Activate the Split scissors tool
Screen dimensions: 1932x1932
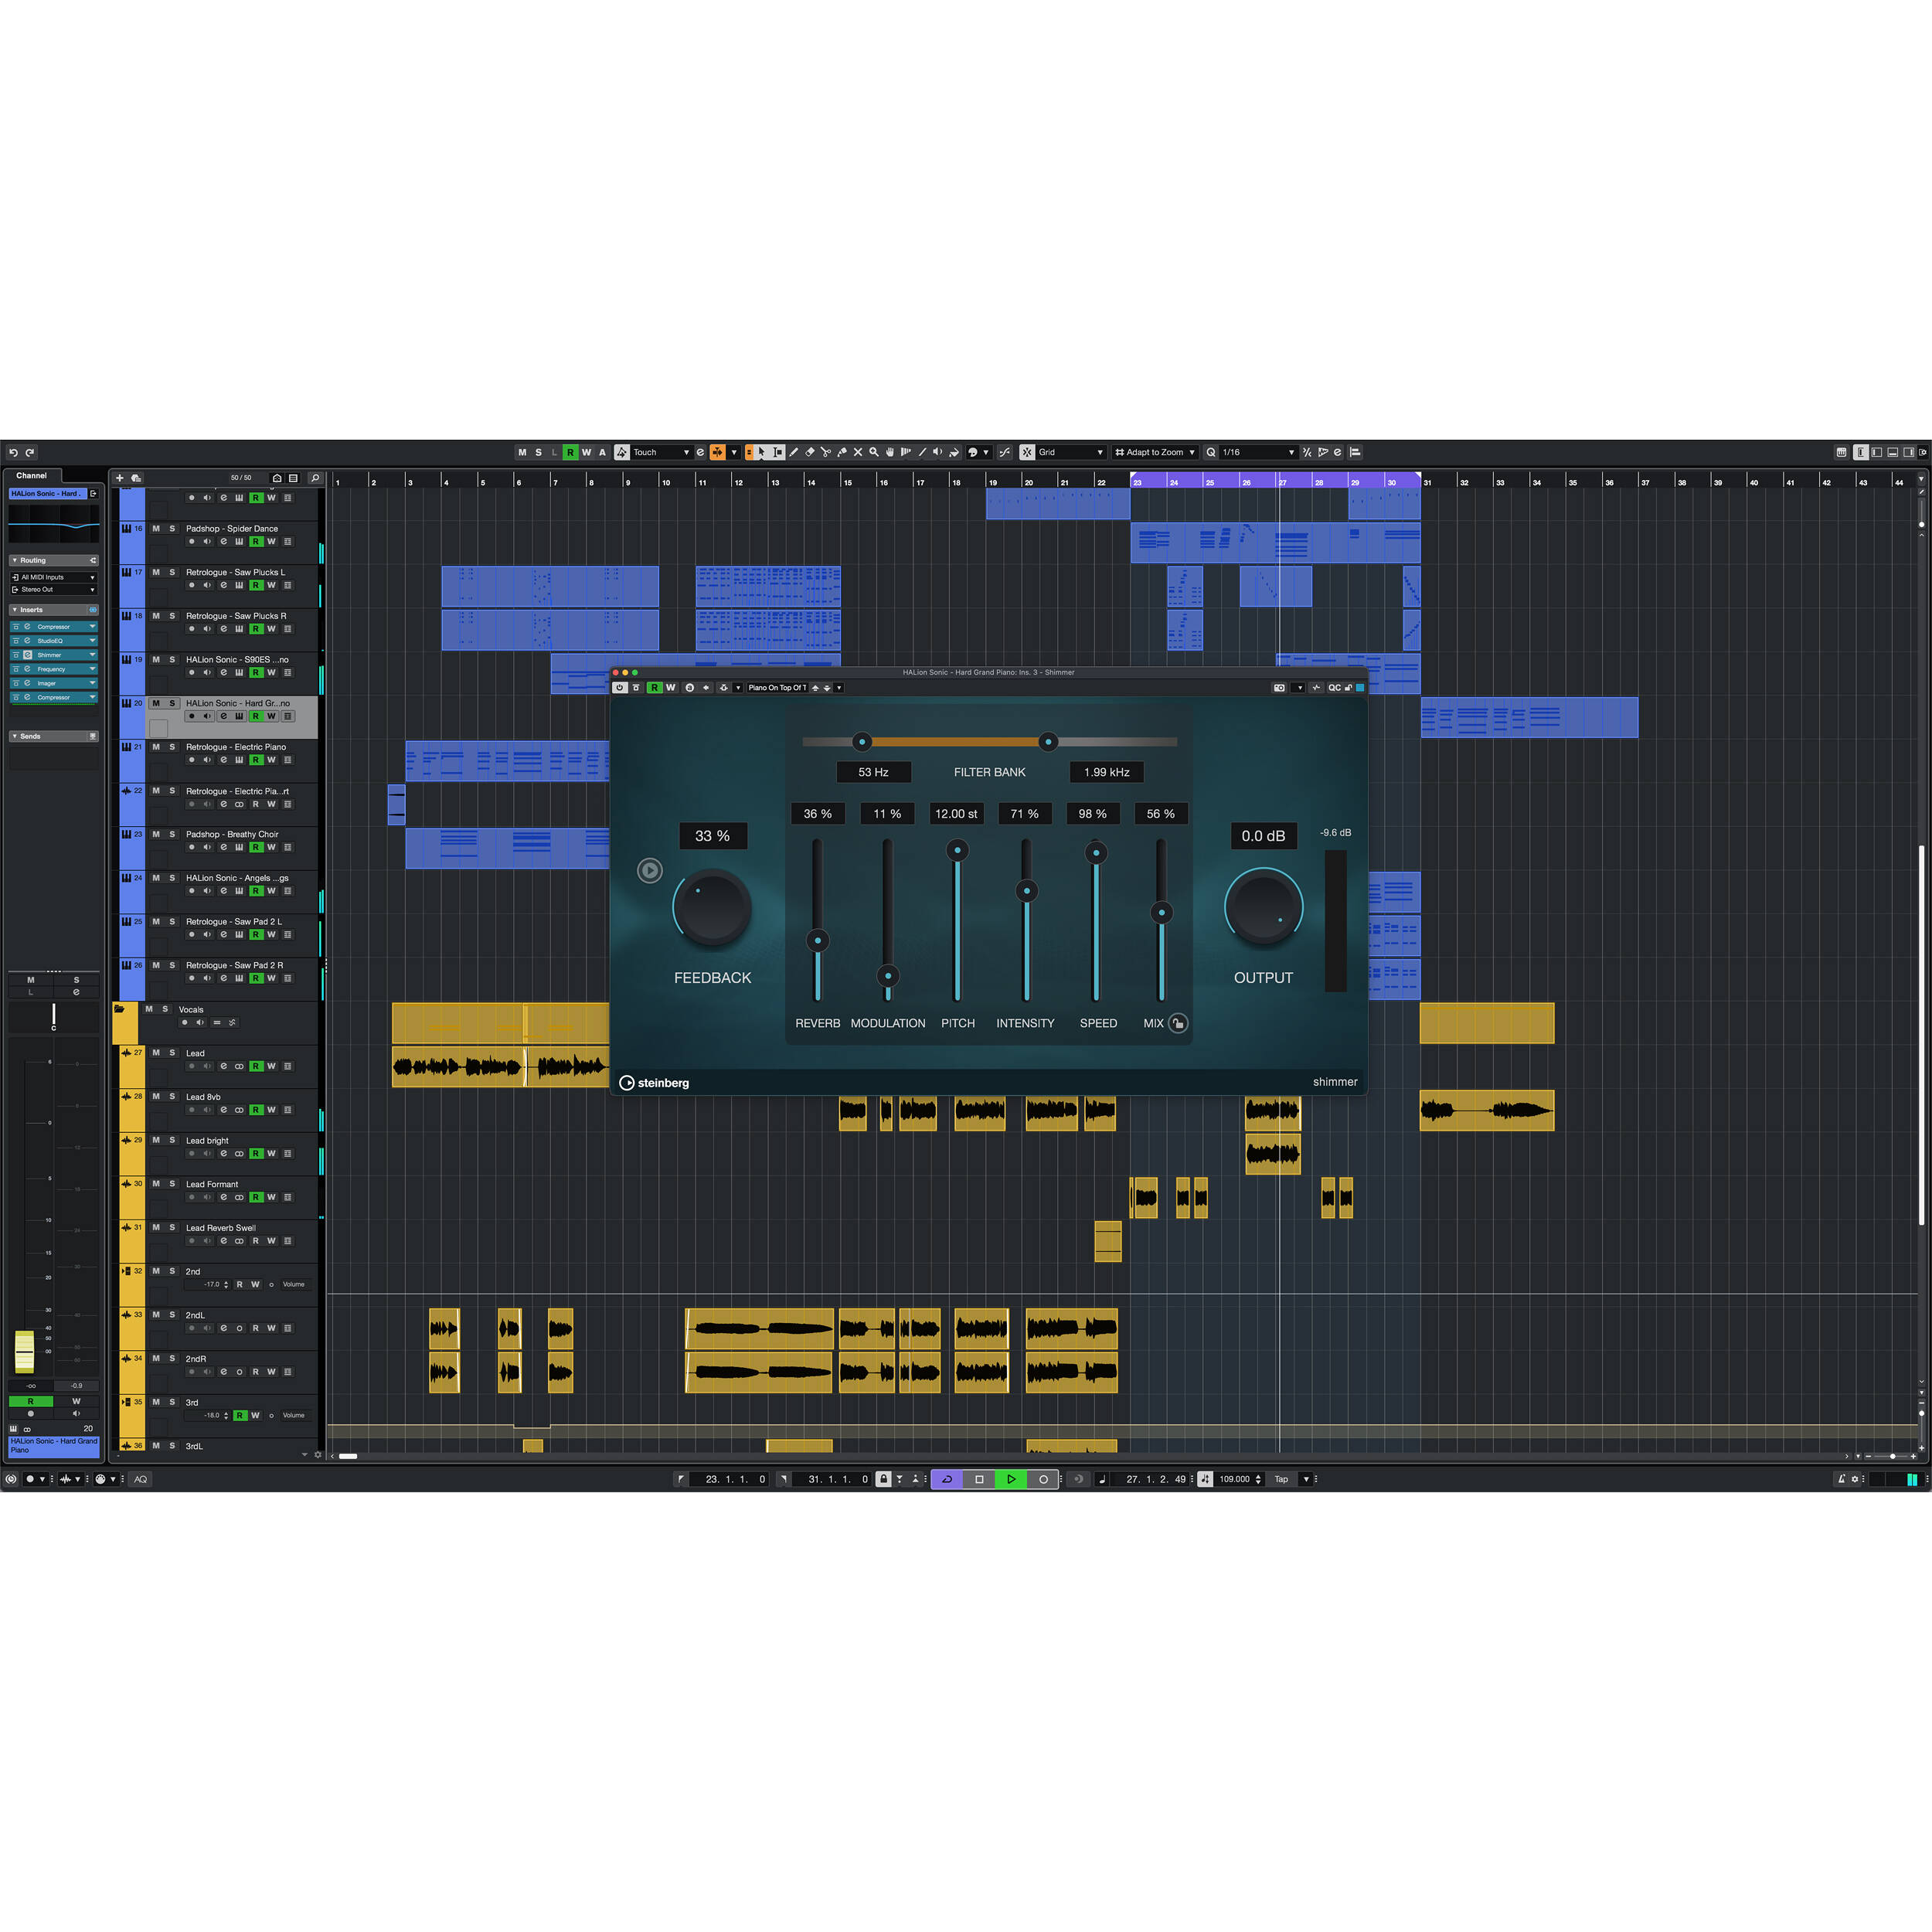(827, 452)
